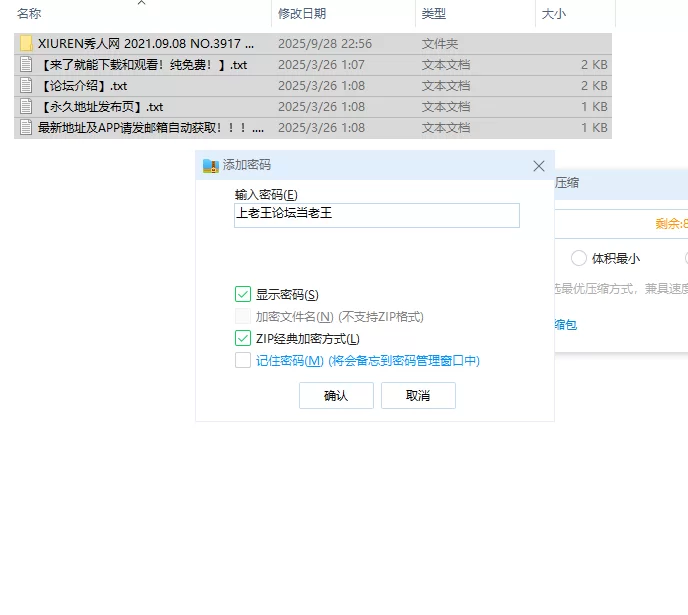Click the 记住密码(M) blue label link
The height and width of the screenshot is (615, 688).
pyautogui.click(x=368, y=361)
